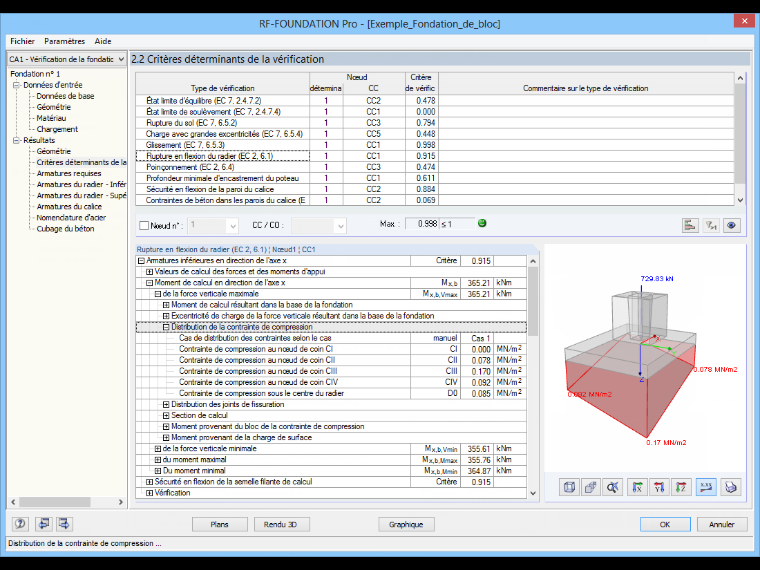The image size is (760, 570).
Task: Select Matériau in the tree
Action: point(51,118)
